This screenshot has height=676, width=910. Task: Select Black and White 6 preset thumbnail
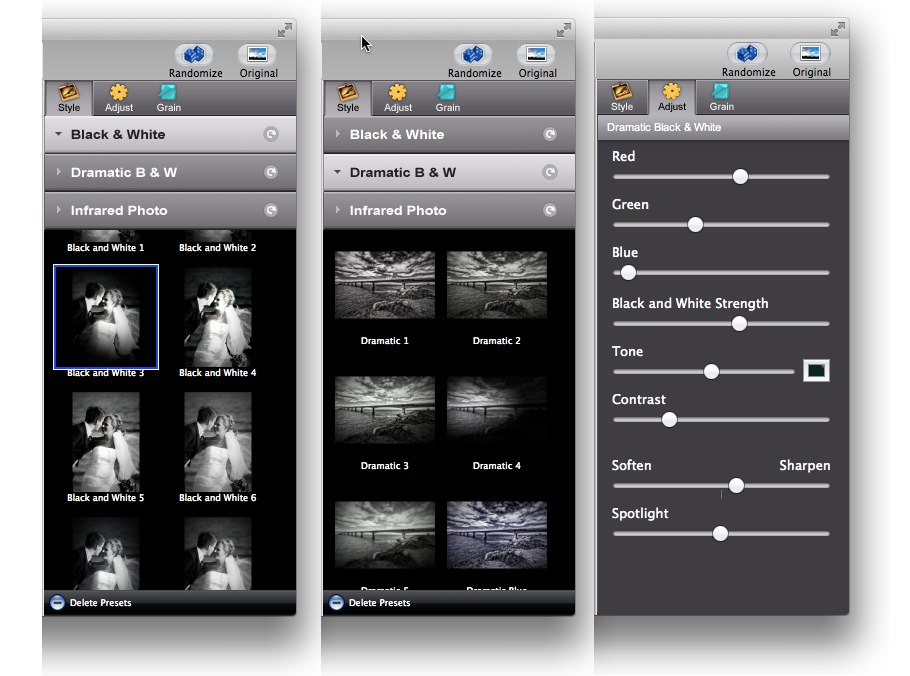click(x=218, y=442)
